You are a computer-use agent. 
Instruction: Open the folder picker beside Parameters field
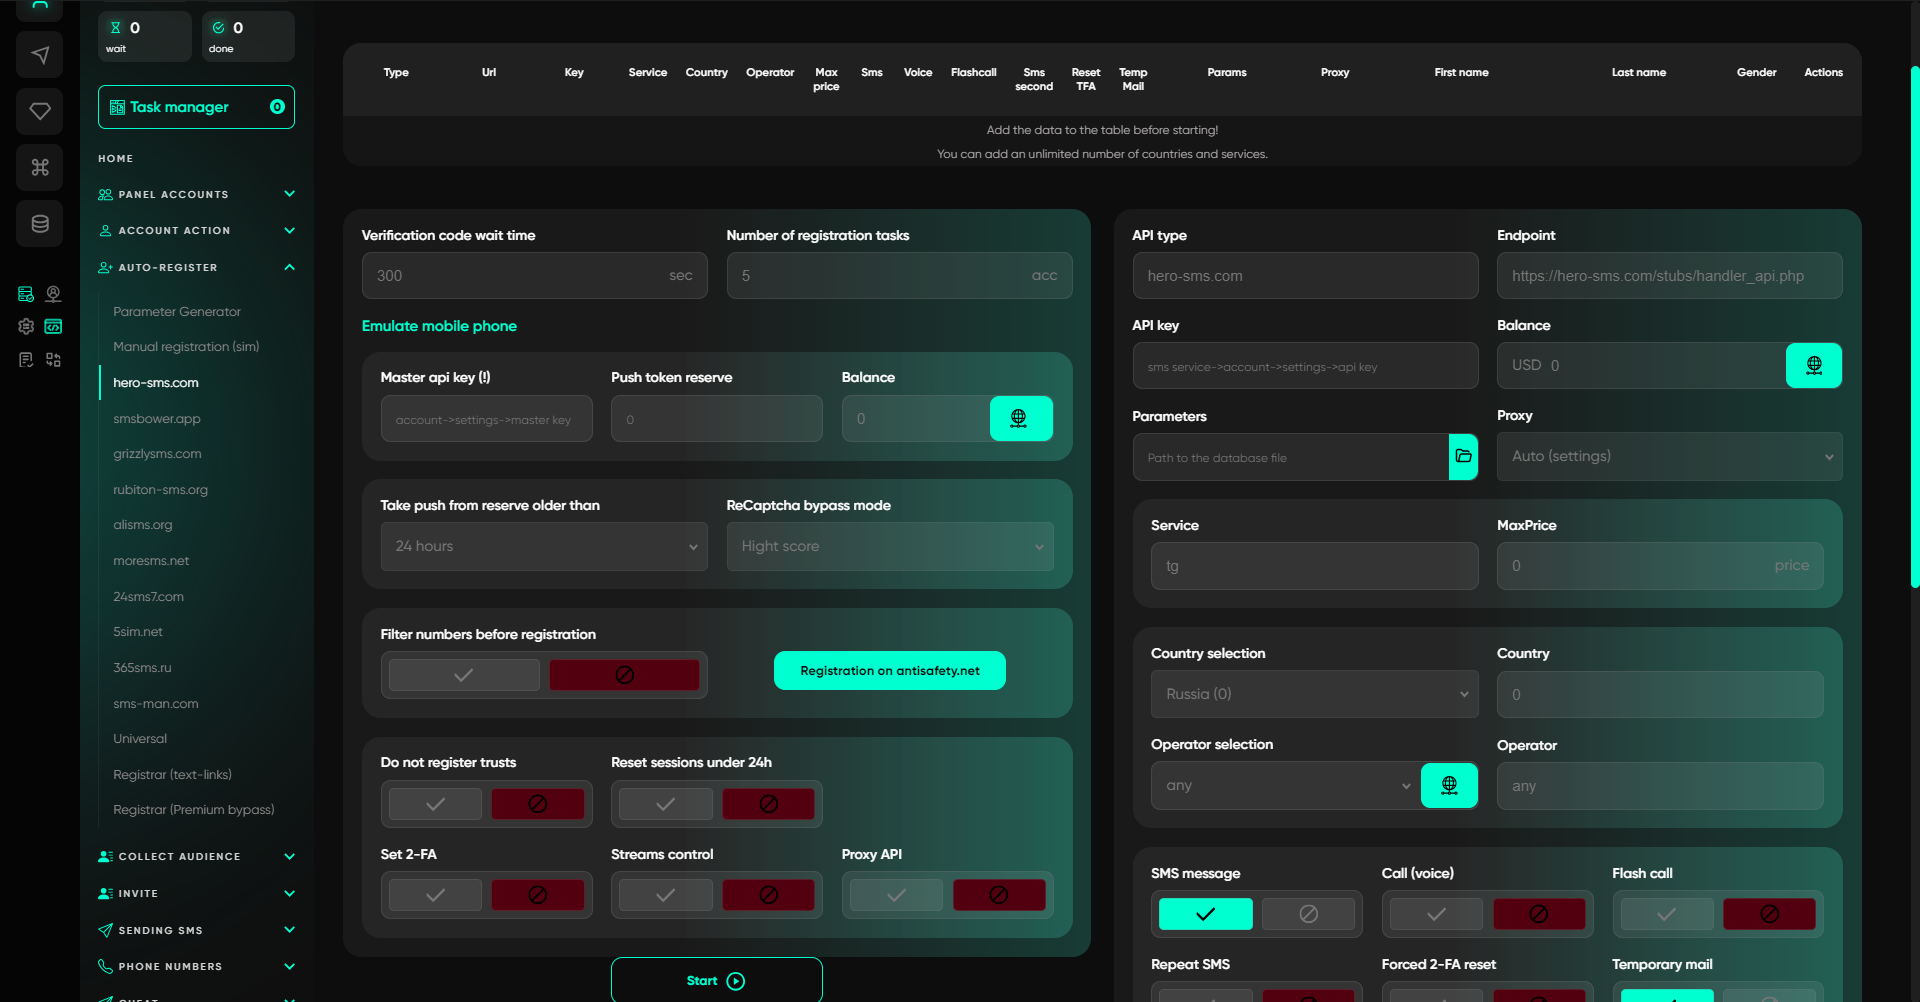click(1463, 457)
